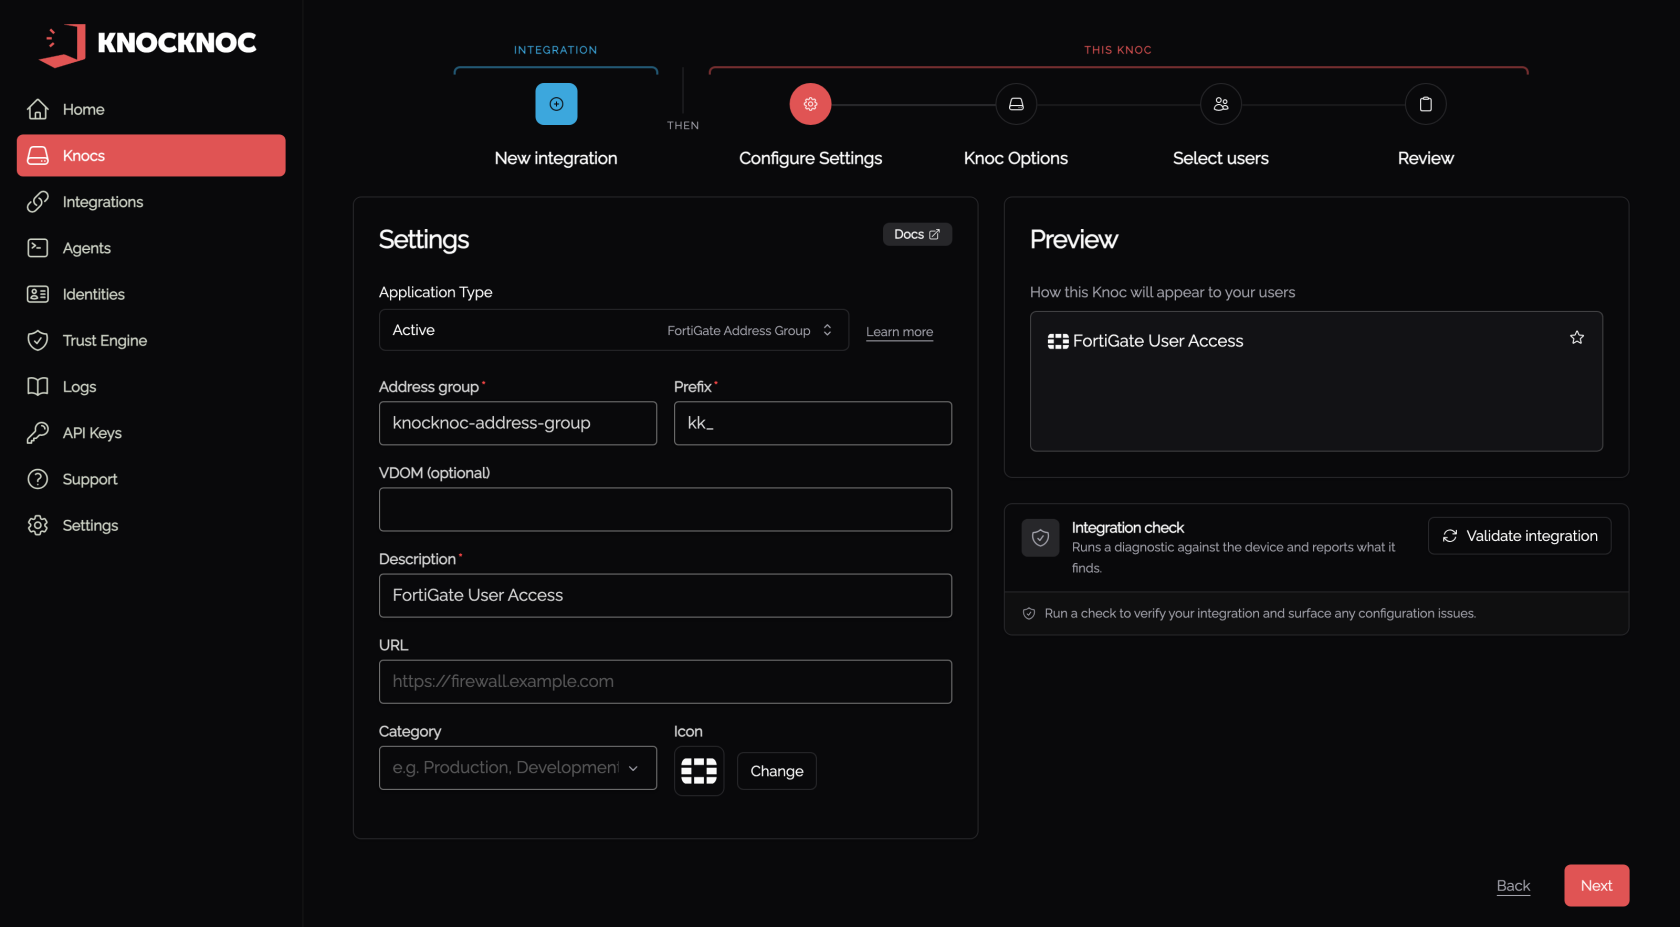Click the Settings gear icon in sidebar
The image size is (1680, 927).
point(38,525)
